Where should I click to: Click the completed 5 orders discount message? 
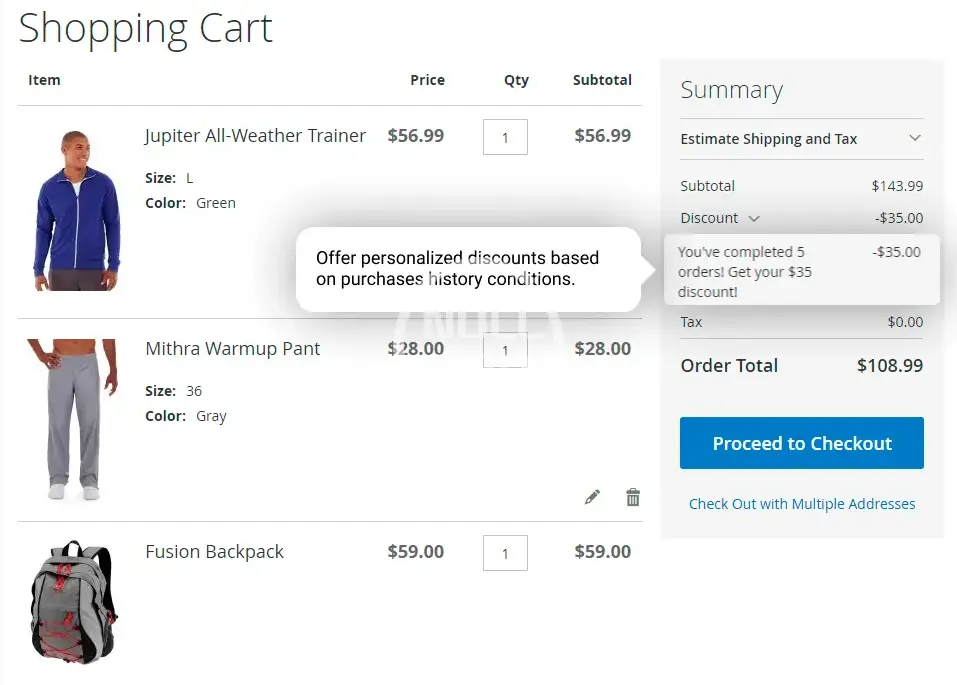point(746,272)
